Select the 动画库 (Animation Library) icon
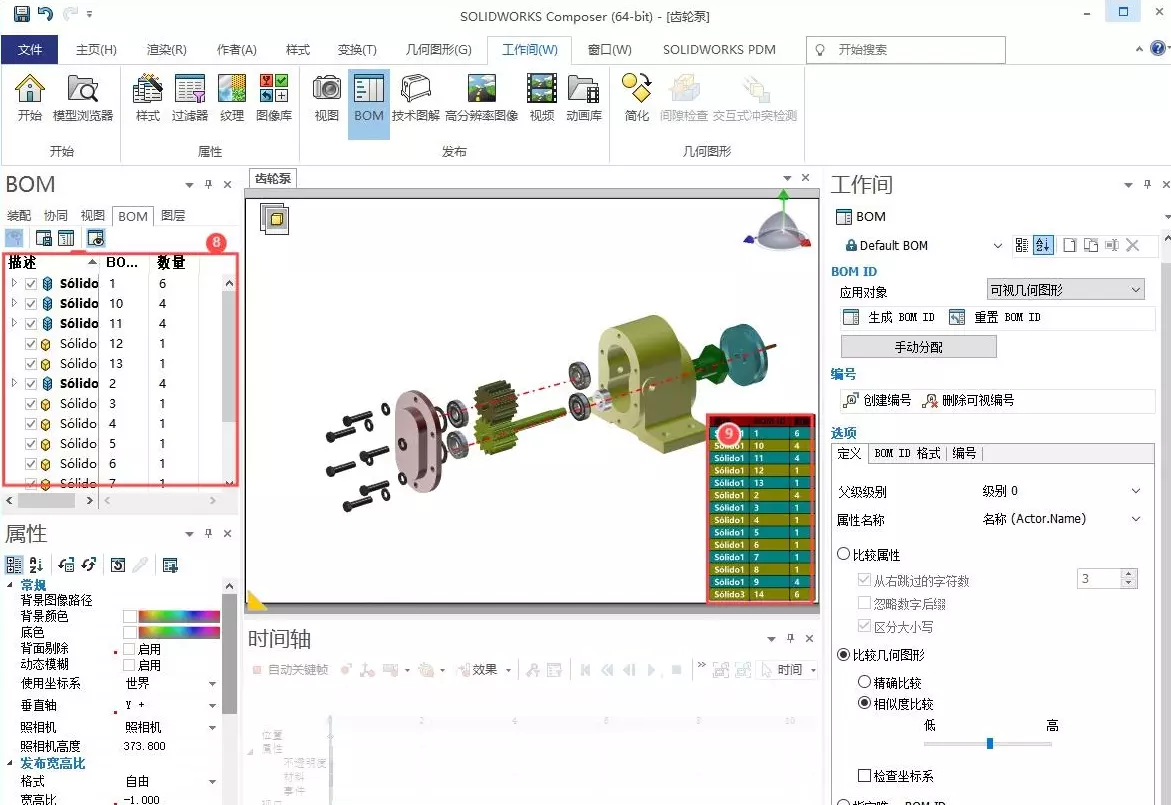The height and width of the screenshot is (805, 1171). pyautogui.click(x=583, y=98)
